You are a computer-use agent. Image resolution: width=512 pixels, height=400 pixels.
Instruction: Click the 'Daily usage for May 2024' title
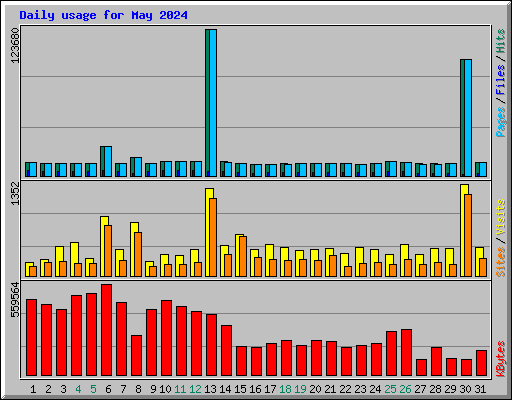pyautogui.click(x=103, y=15)
